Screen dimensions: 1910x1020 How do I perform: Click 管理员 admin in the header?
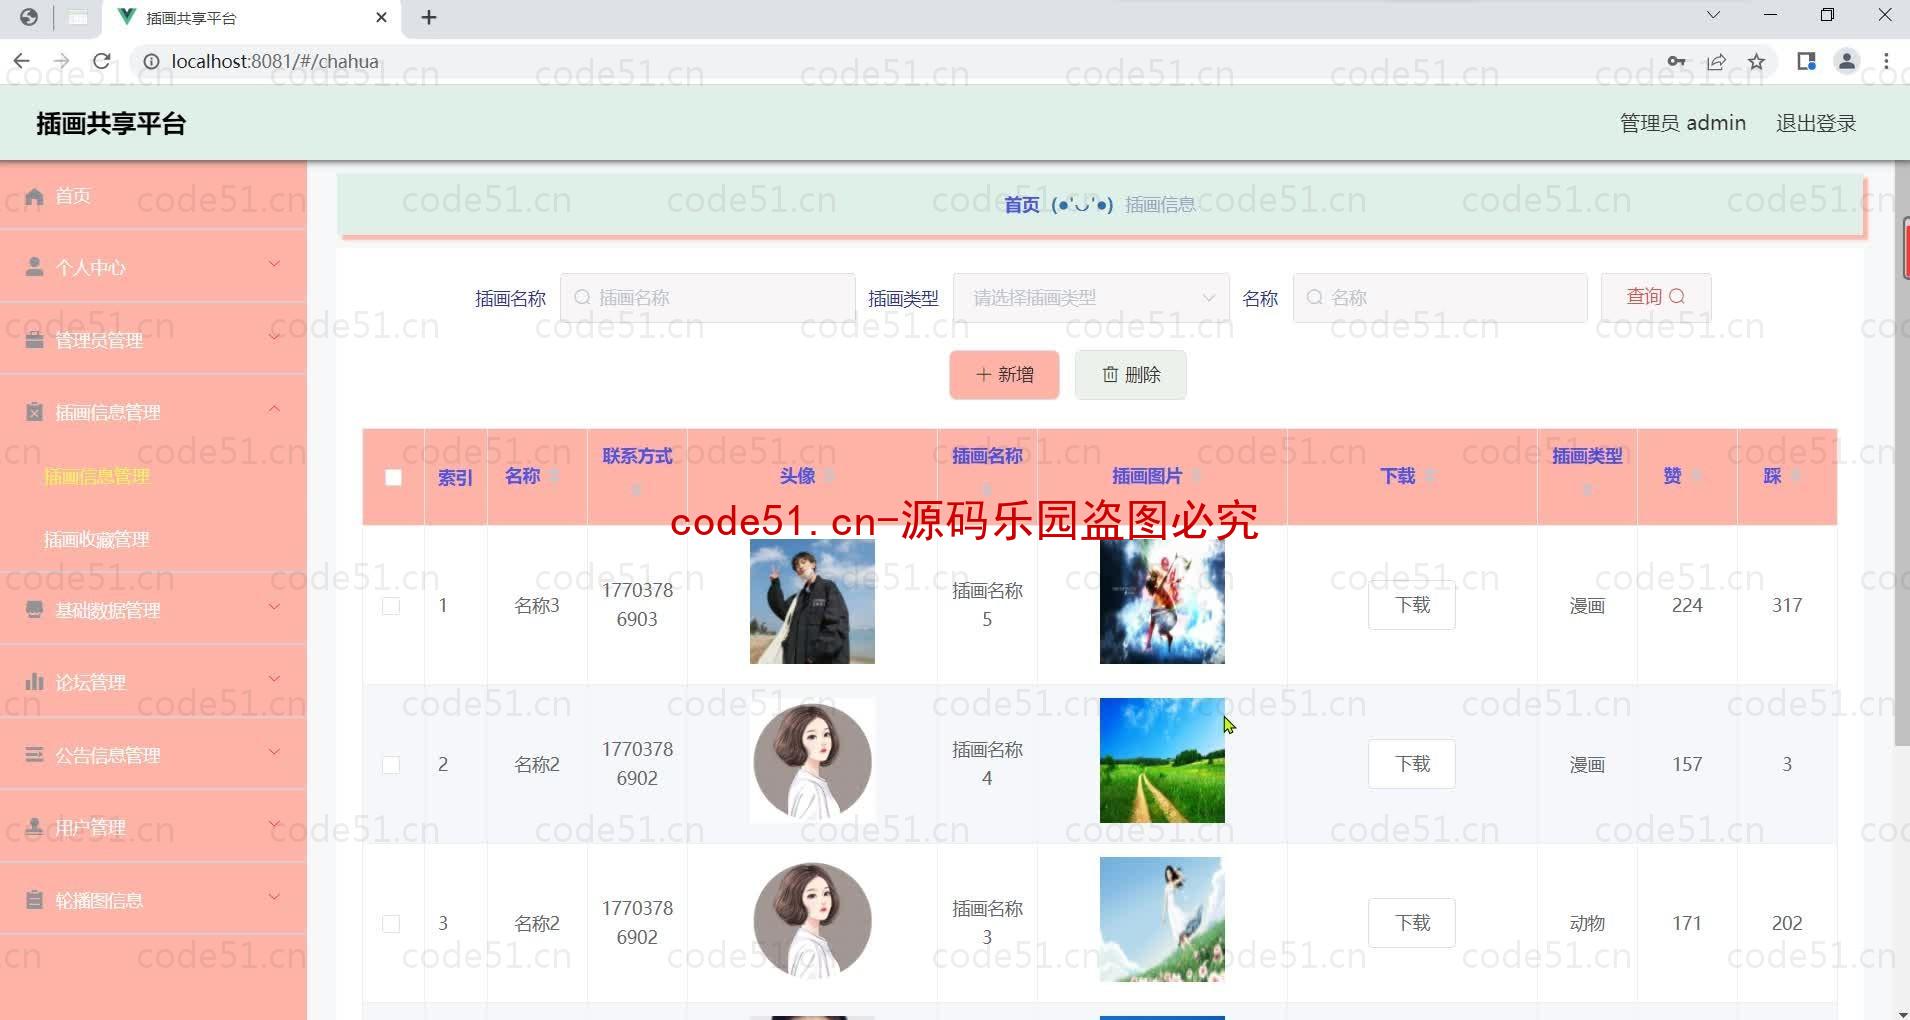pyautogui.click(x=1683, y=123)
